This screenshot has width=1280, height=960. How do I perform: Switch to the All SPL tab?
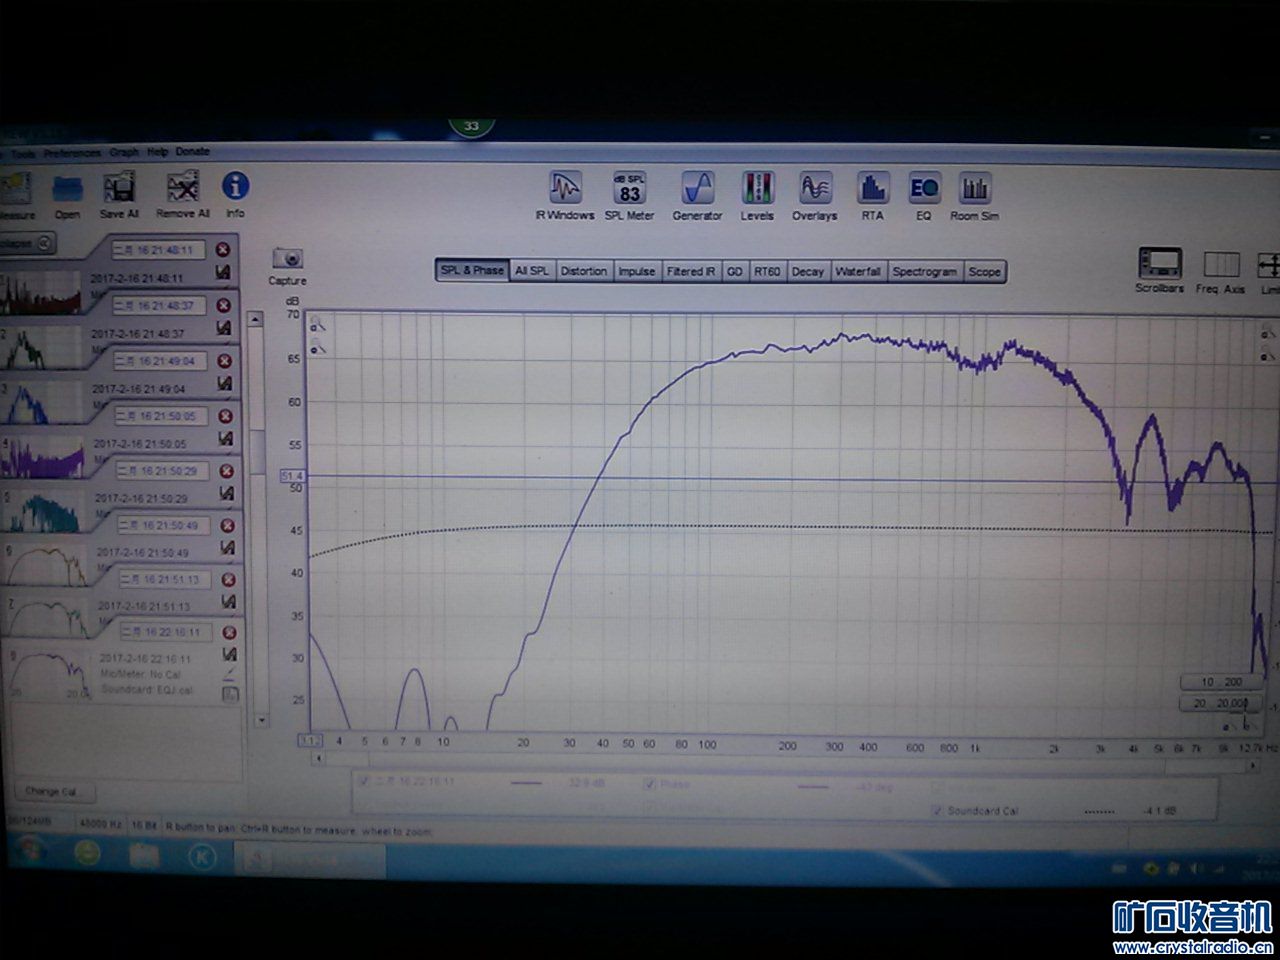[532, 271]
